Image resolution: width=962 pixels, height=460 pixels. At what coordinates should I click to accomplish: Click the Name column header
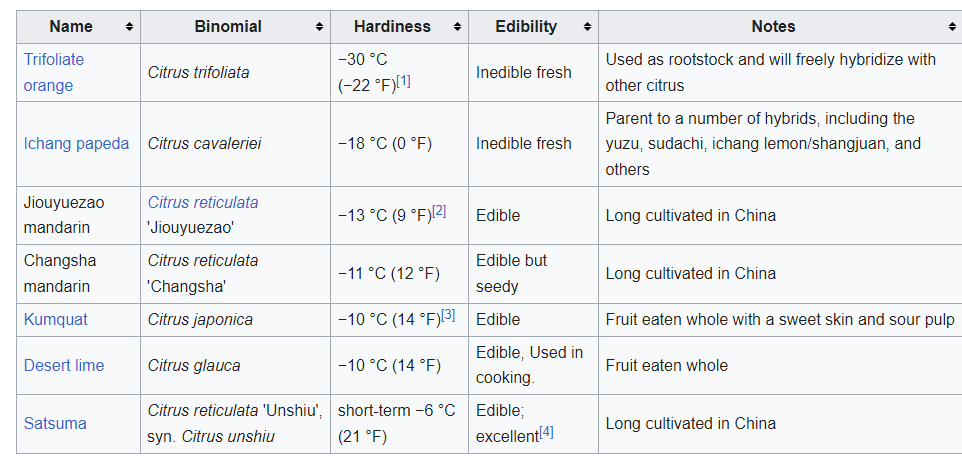pyautogui.click(x=70, y=27)
